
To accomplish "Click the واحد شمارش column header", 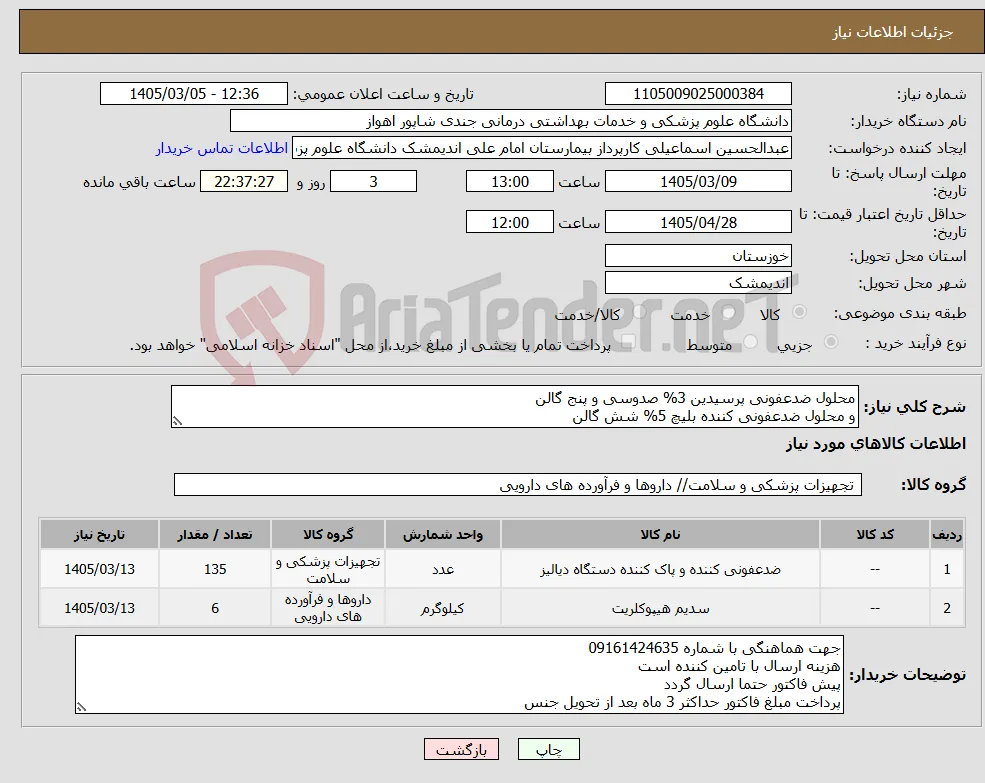I will (x=442, y=534).
